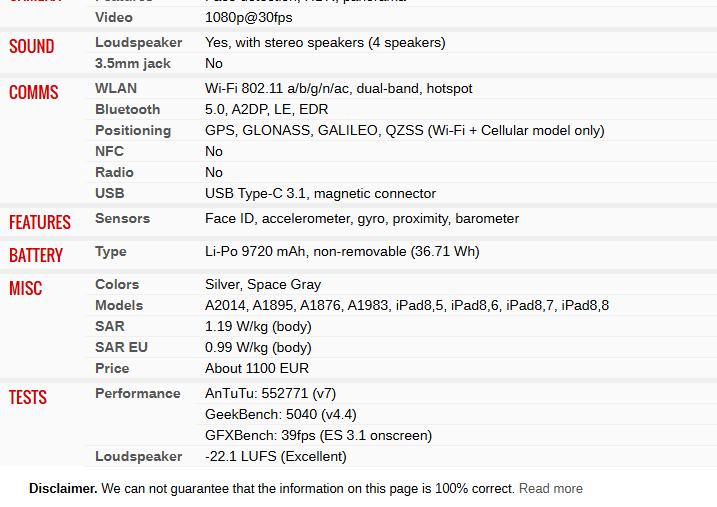
Task: Click the battery Type label
Action: [x=111, y=251]
